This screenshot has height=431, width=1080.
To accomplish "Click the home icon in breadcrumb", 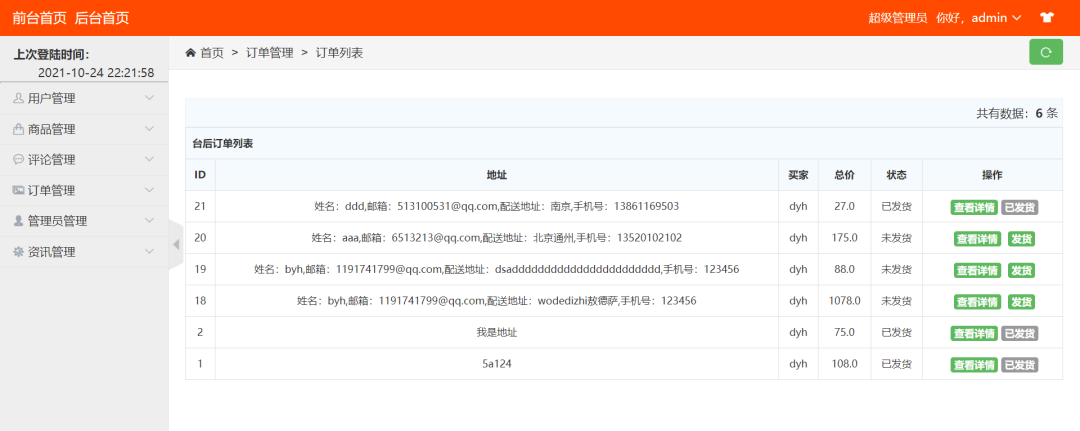I will tap(191, 53).
